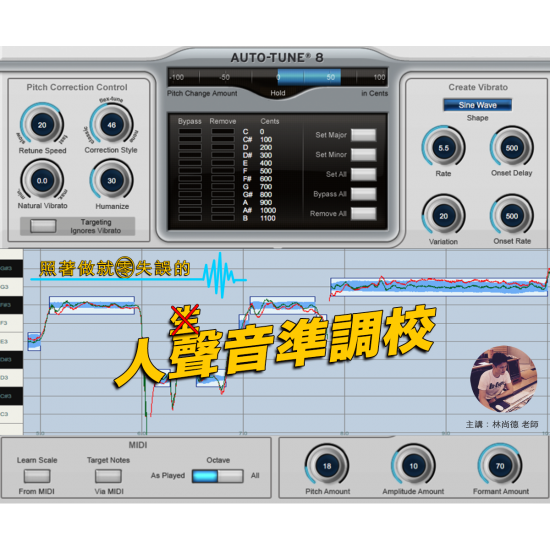Click the Pitch Change Amount meter
Viewport: 550px width, 550px height.
pyautogui.click(x=277, y=77)
